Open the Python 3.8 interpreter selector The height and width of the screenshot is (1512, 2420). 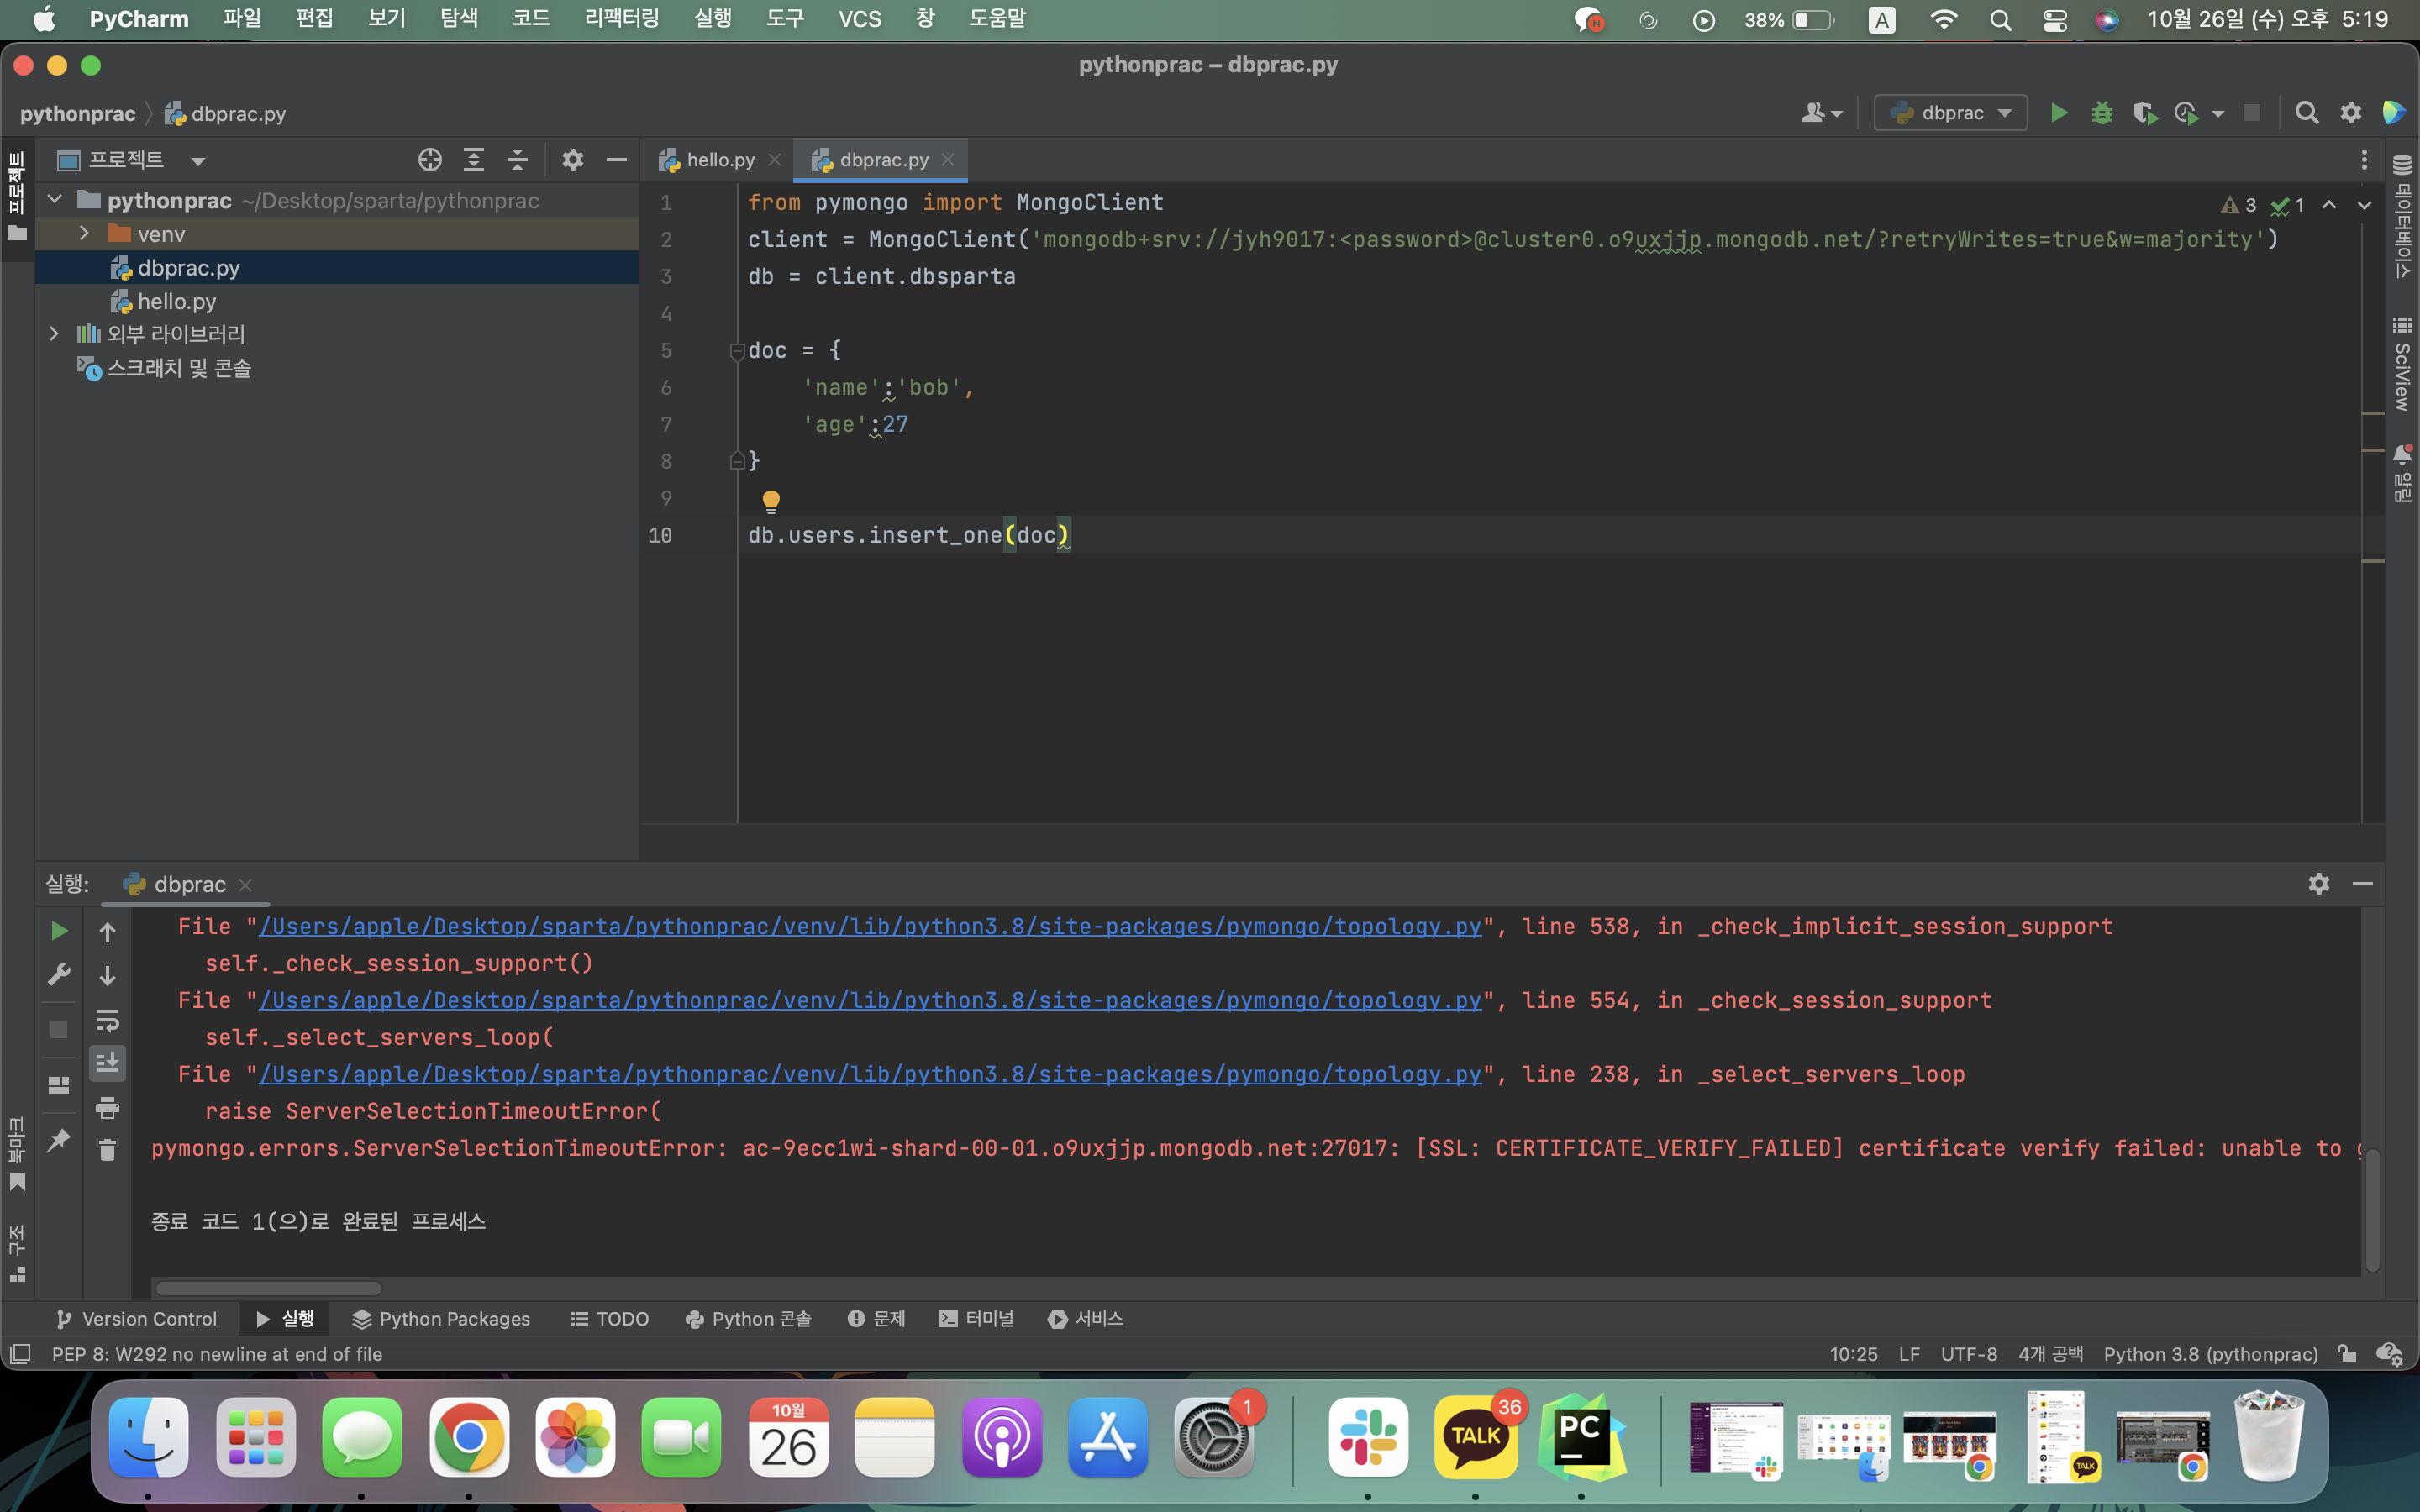[x=2210, y=1354]
